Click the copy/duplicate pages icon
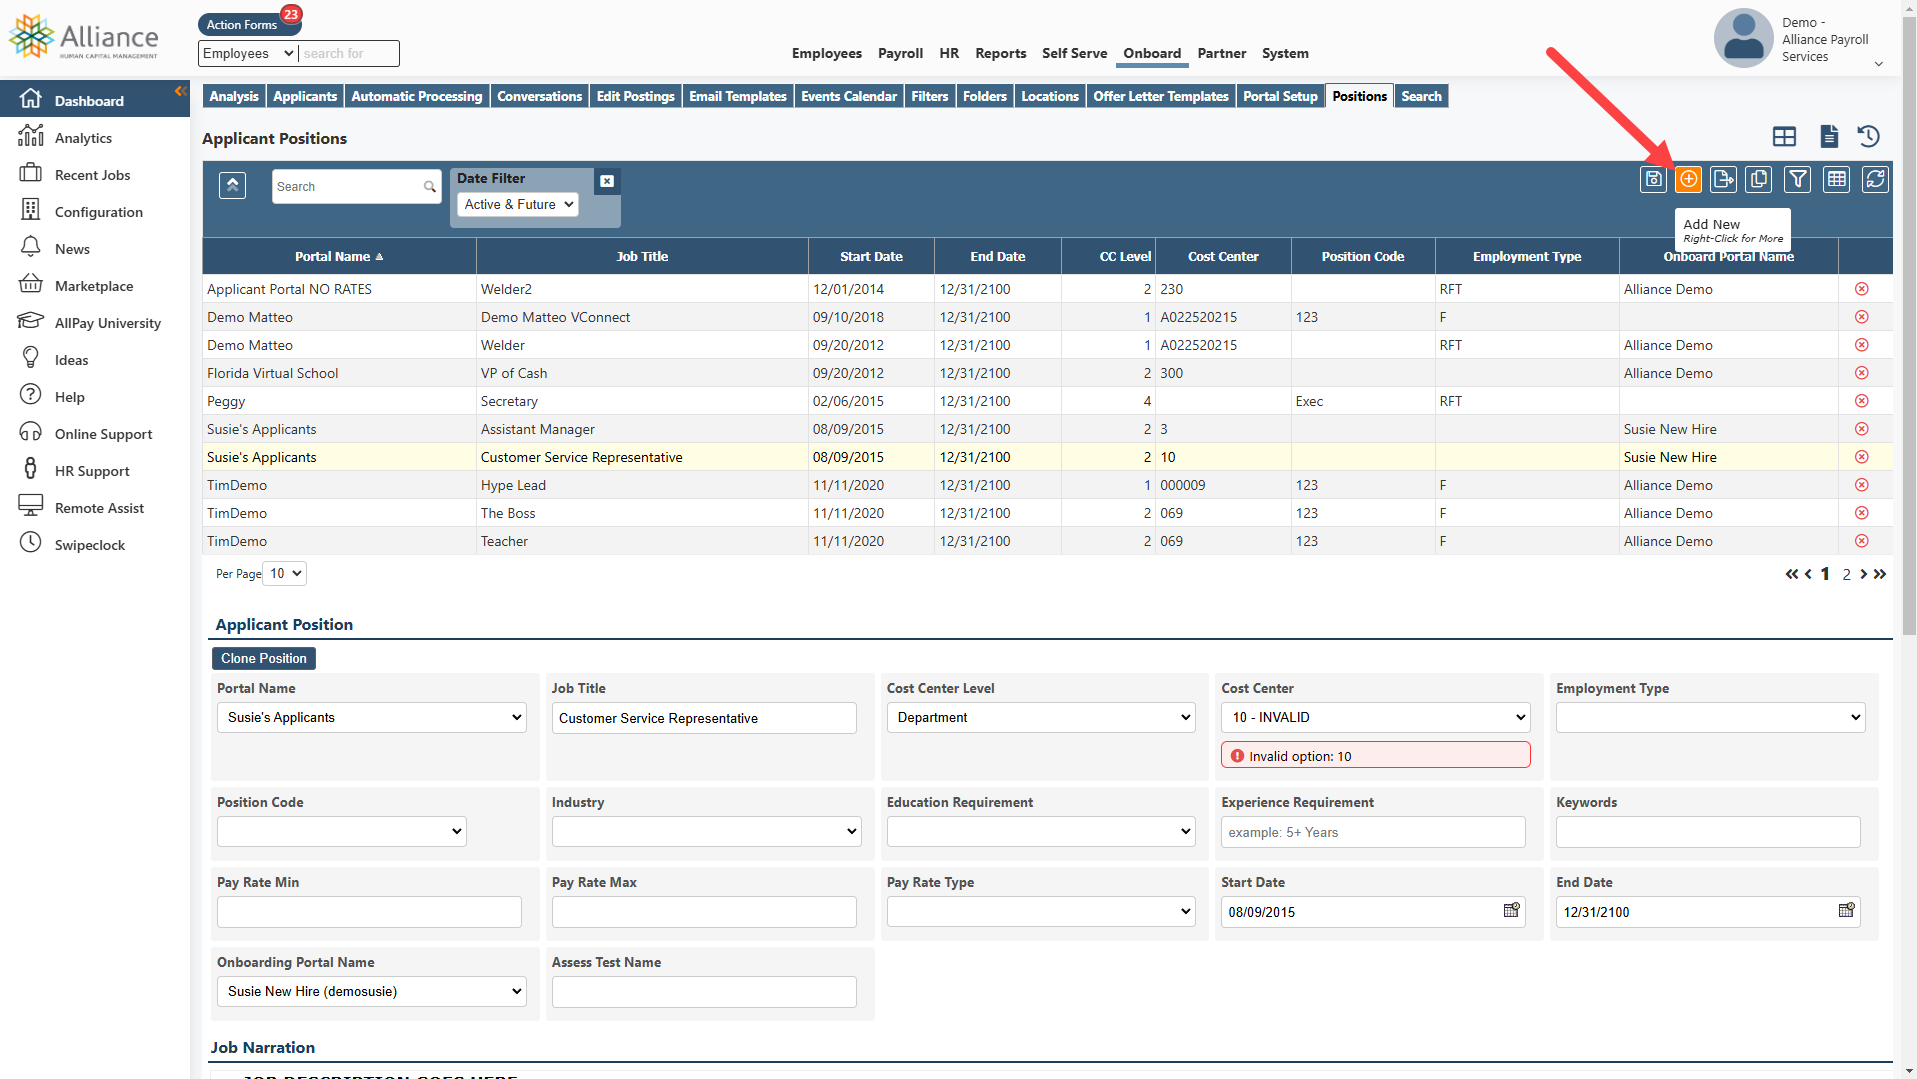This screenshot has height=1079, width=1917. [1758, 179]
